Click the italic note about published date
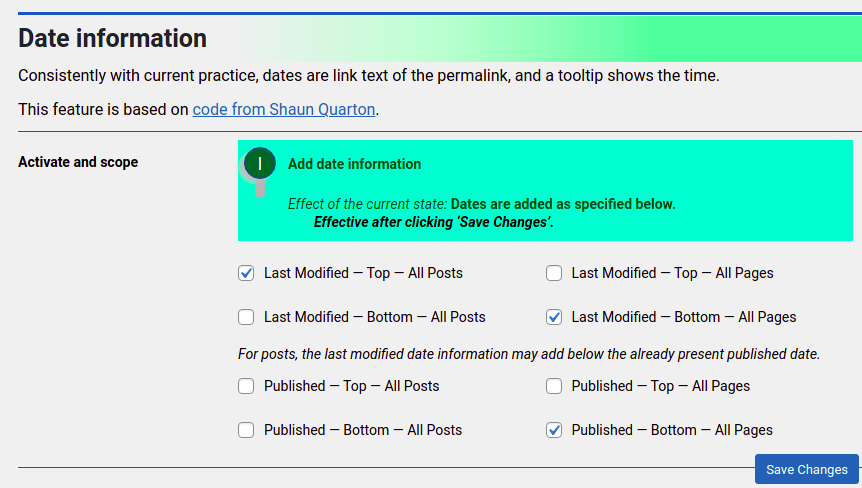The height and width of the screenshot is (488, 862). click(x=529, y=354)
